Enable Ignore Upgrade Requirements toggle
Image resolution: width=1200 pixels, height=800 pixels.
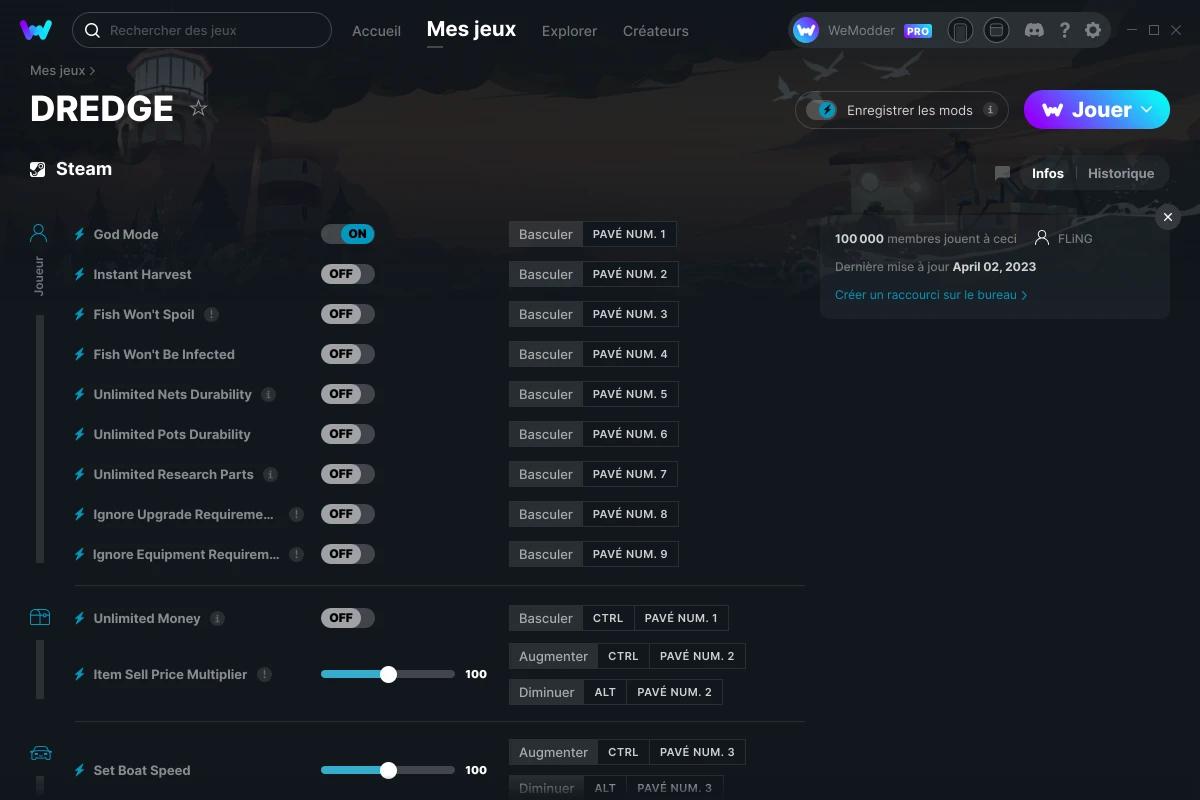[x=348, y=514]
